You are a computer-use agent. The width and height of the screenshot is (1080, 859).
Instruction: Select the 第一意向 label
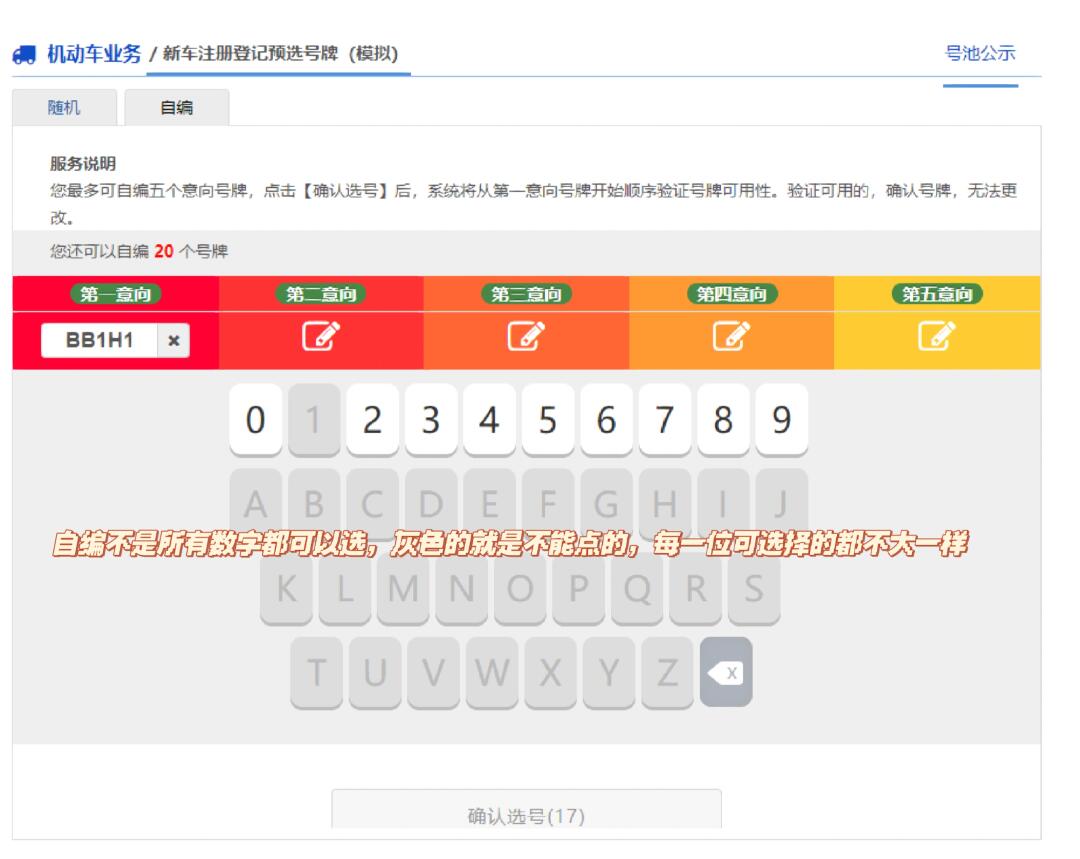point(116,294)
